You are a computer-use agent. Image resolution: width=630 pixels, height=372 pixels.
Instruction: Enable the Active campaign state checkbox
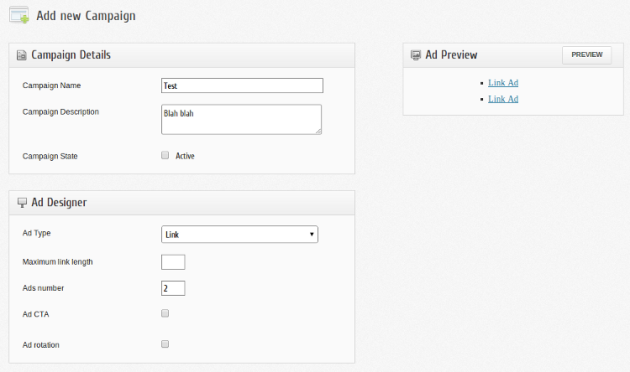[165, 155]
